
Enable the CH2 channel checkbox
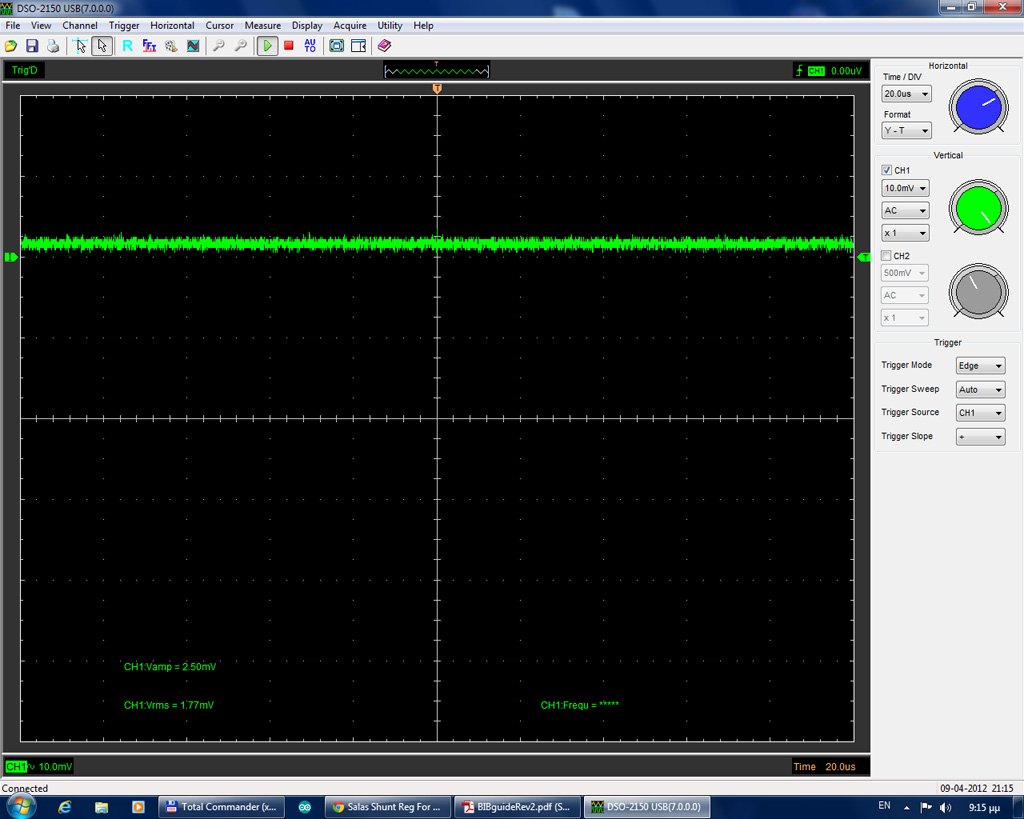(884, 255)
